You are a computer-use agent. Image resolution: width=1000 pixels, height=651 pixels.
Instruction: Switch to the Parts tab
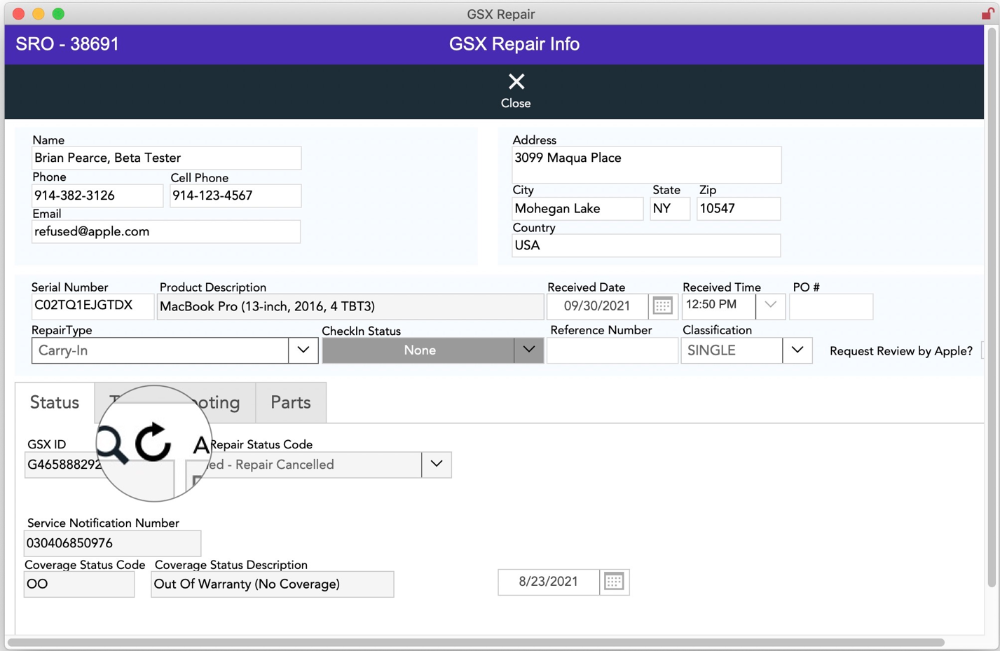(x=291, y=403)
